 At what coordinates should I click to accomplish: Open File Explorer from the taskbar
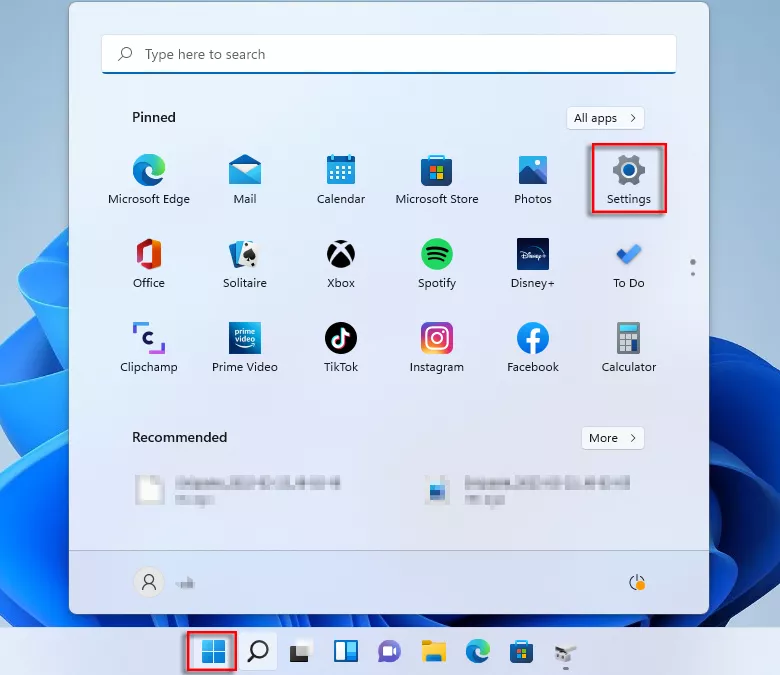tap(434, 651)
